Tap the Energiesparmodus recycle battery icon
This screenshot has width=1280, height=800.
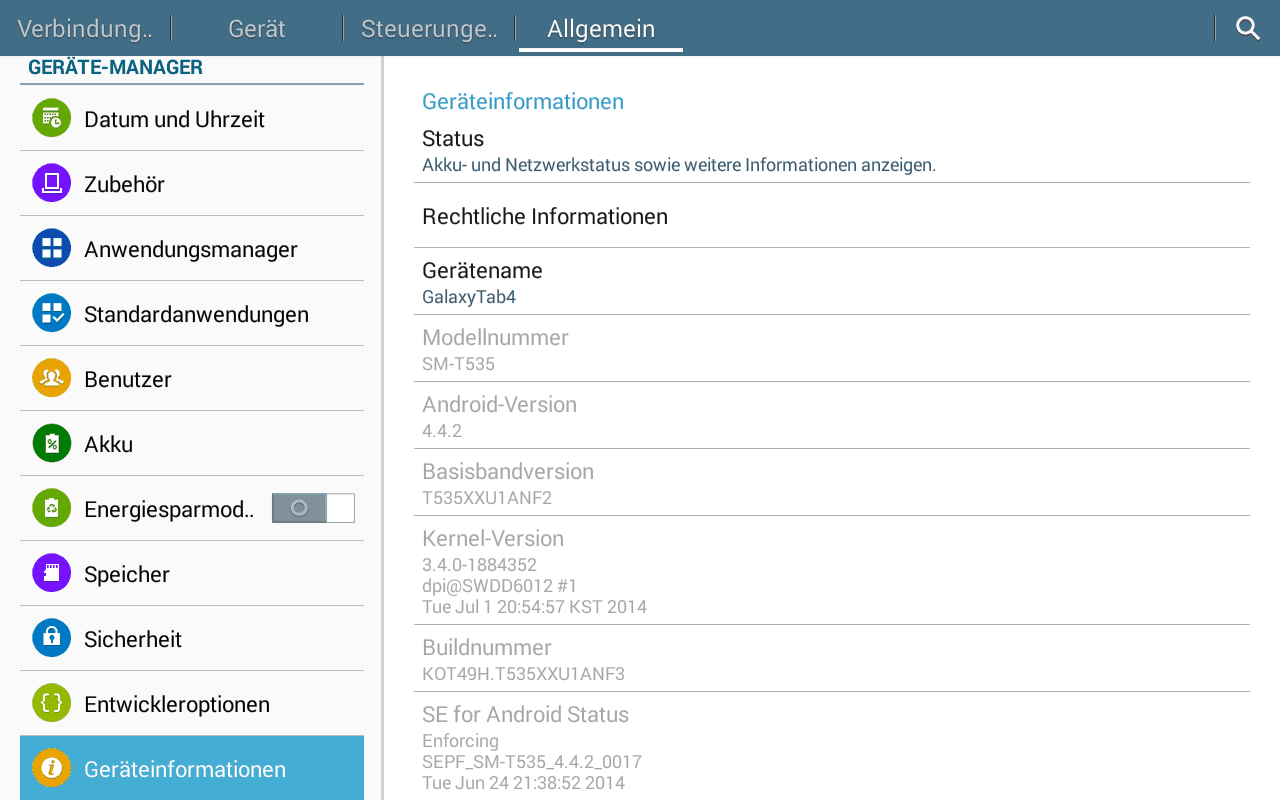51,508
